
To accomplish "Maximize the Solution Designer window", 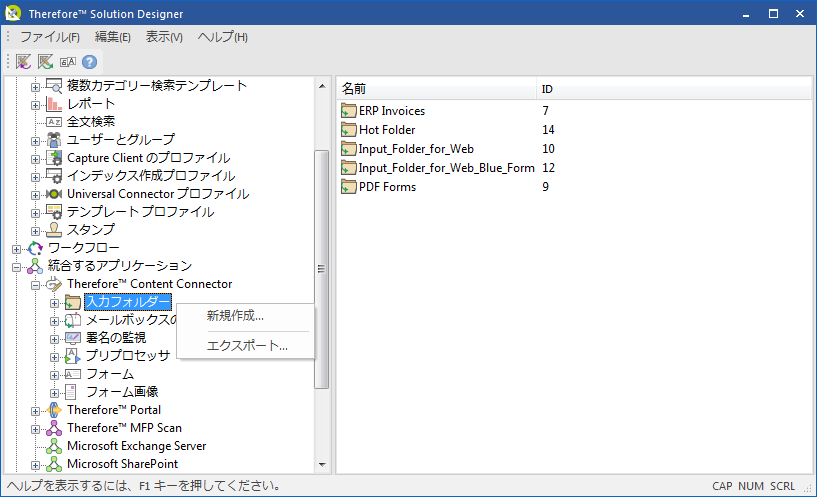I will click(773, 14).
